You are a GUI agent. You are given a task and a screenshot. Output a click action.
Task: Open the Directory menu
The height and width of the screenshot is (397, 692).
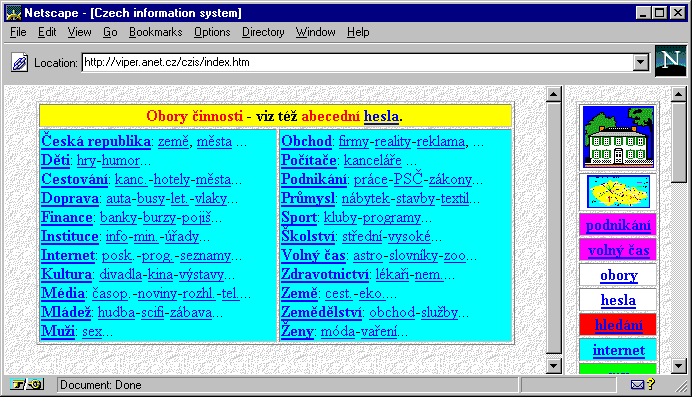pyautogui.click(x=263, y=32)
